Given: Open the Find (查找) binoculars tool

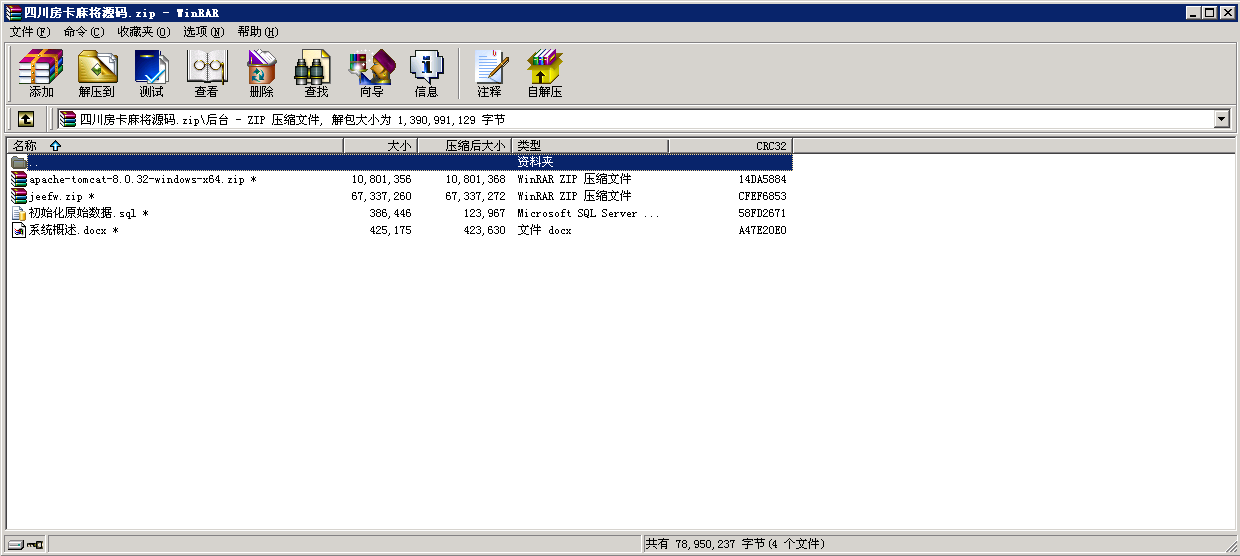Looking at the screenshot, I should point(316,73).
